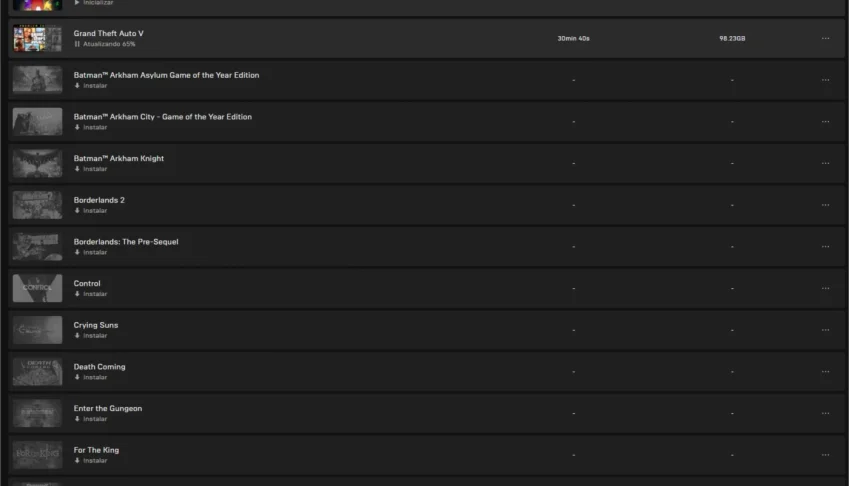Select the Control title text
The height and width of the screenshot is (486, 849).
[87, 284]
